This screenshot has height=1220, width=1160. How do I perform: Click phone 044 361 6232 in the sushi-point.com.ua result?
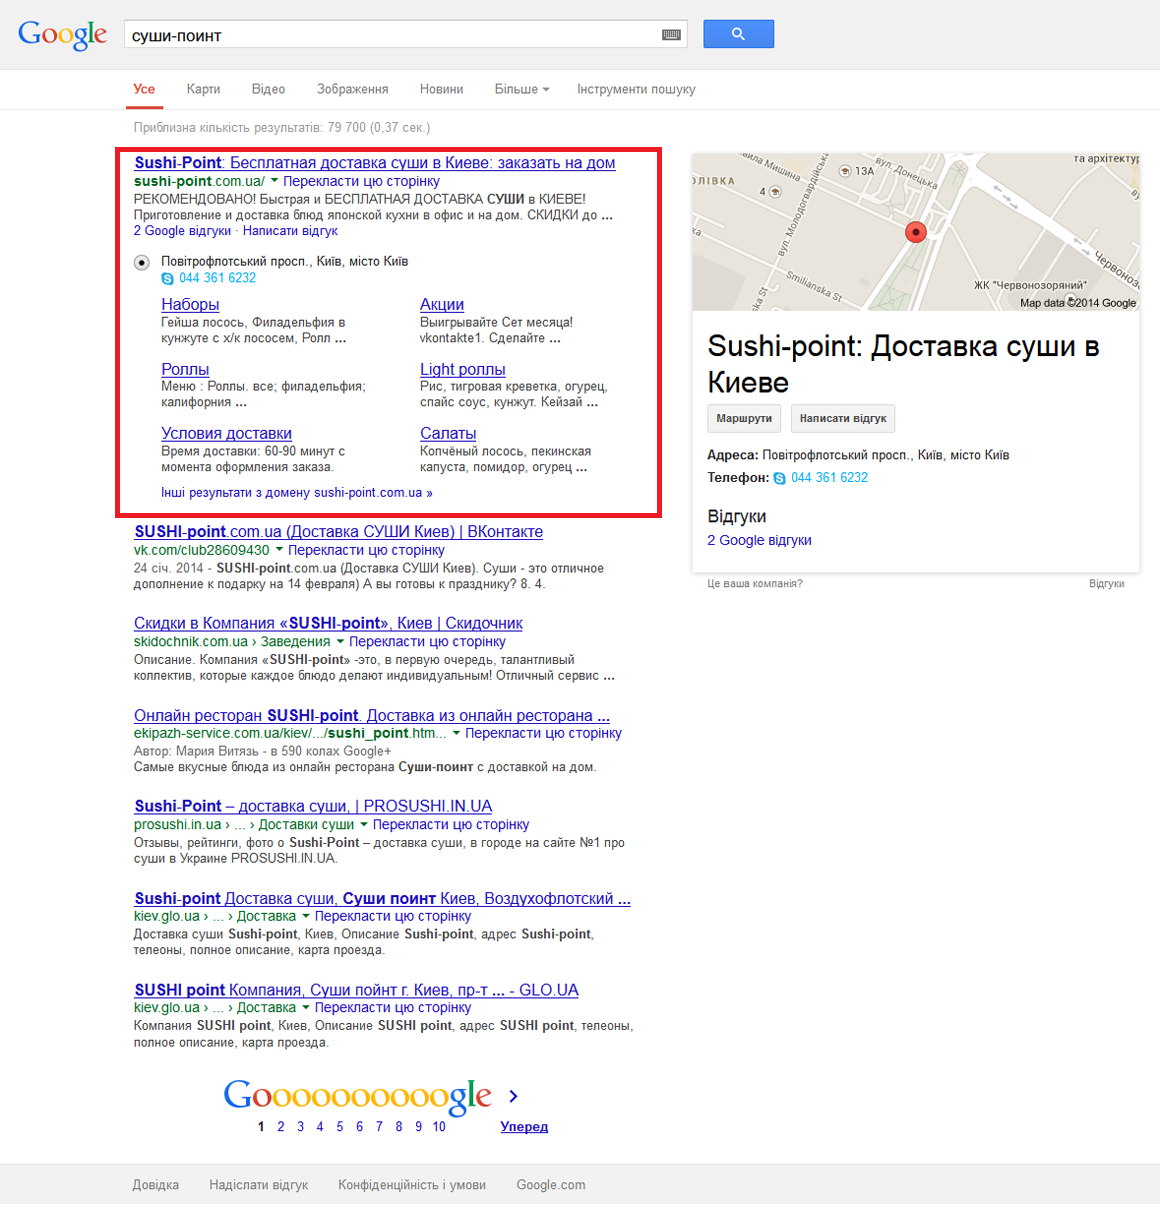[217, 278]
